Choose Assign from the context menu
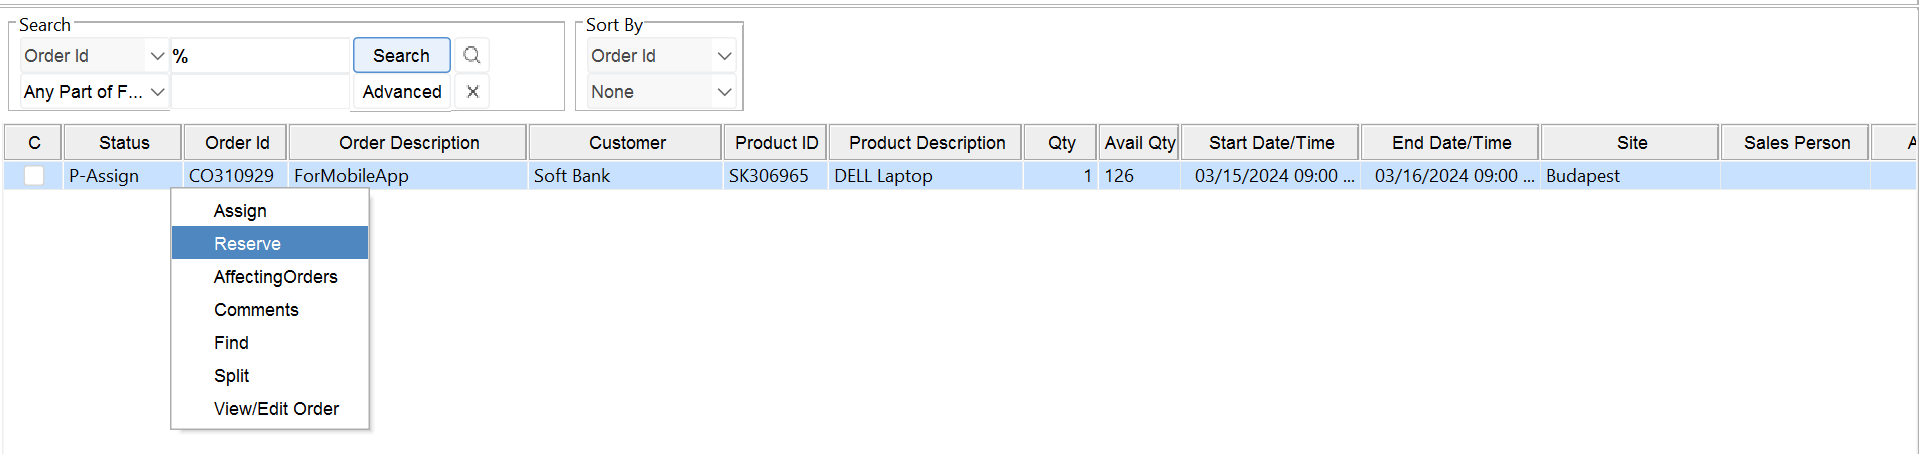Viewport: 1920px width, 454px height. 240,211
